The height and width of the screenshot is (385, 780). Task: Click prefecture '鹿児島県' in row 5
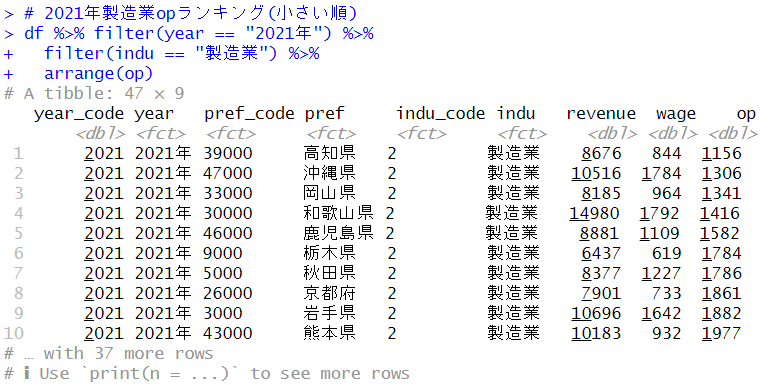(x=338, y=233)
